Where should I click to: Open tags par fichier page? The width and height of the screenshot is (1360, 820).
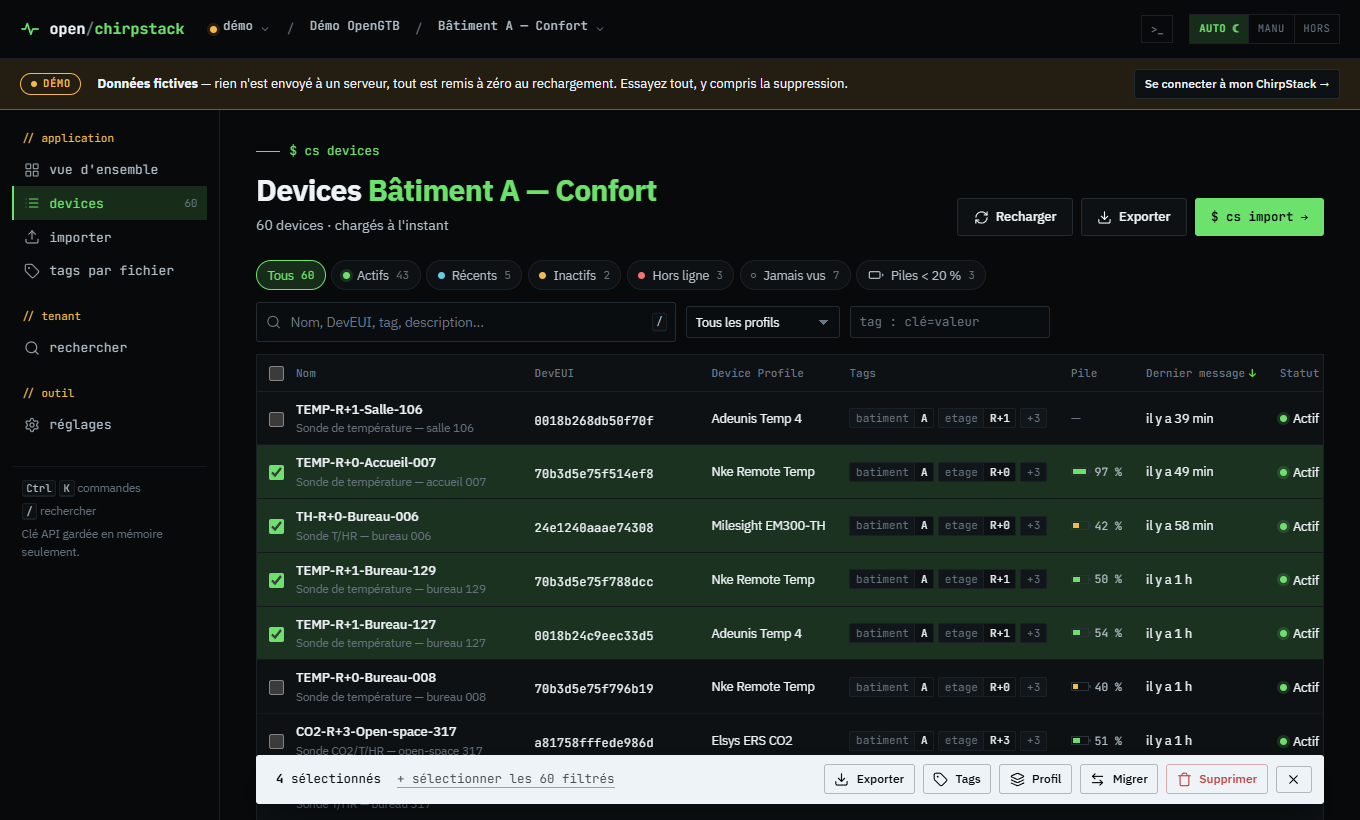(110, 271)
